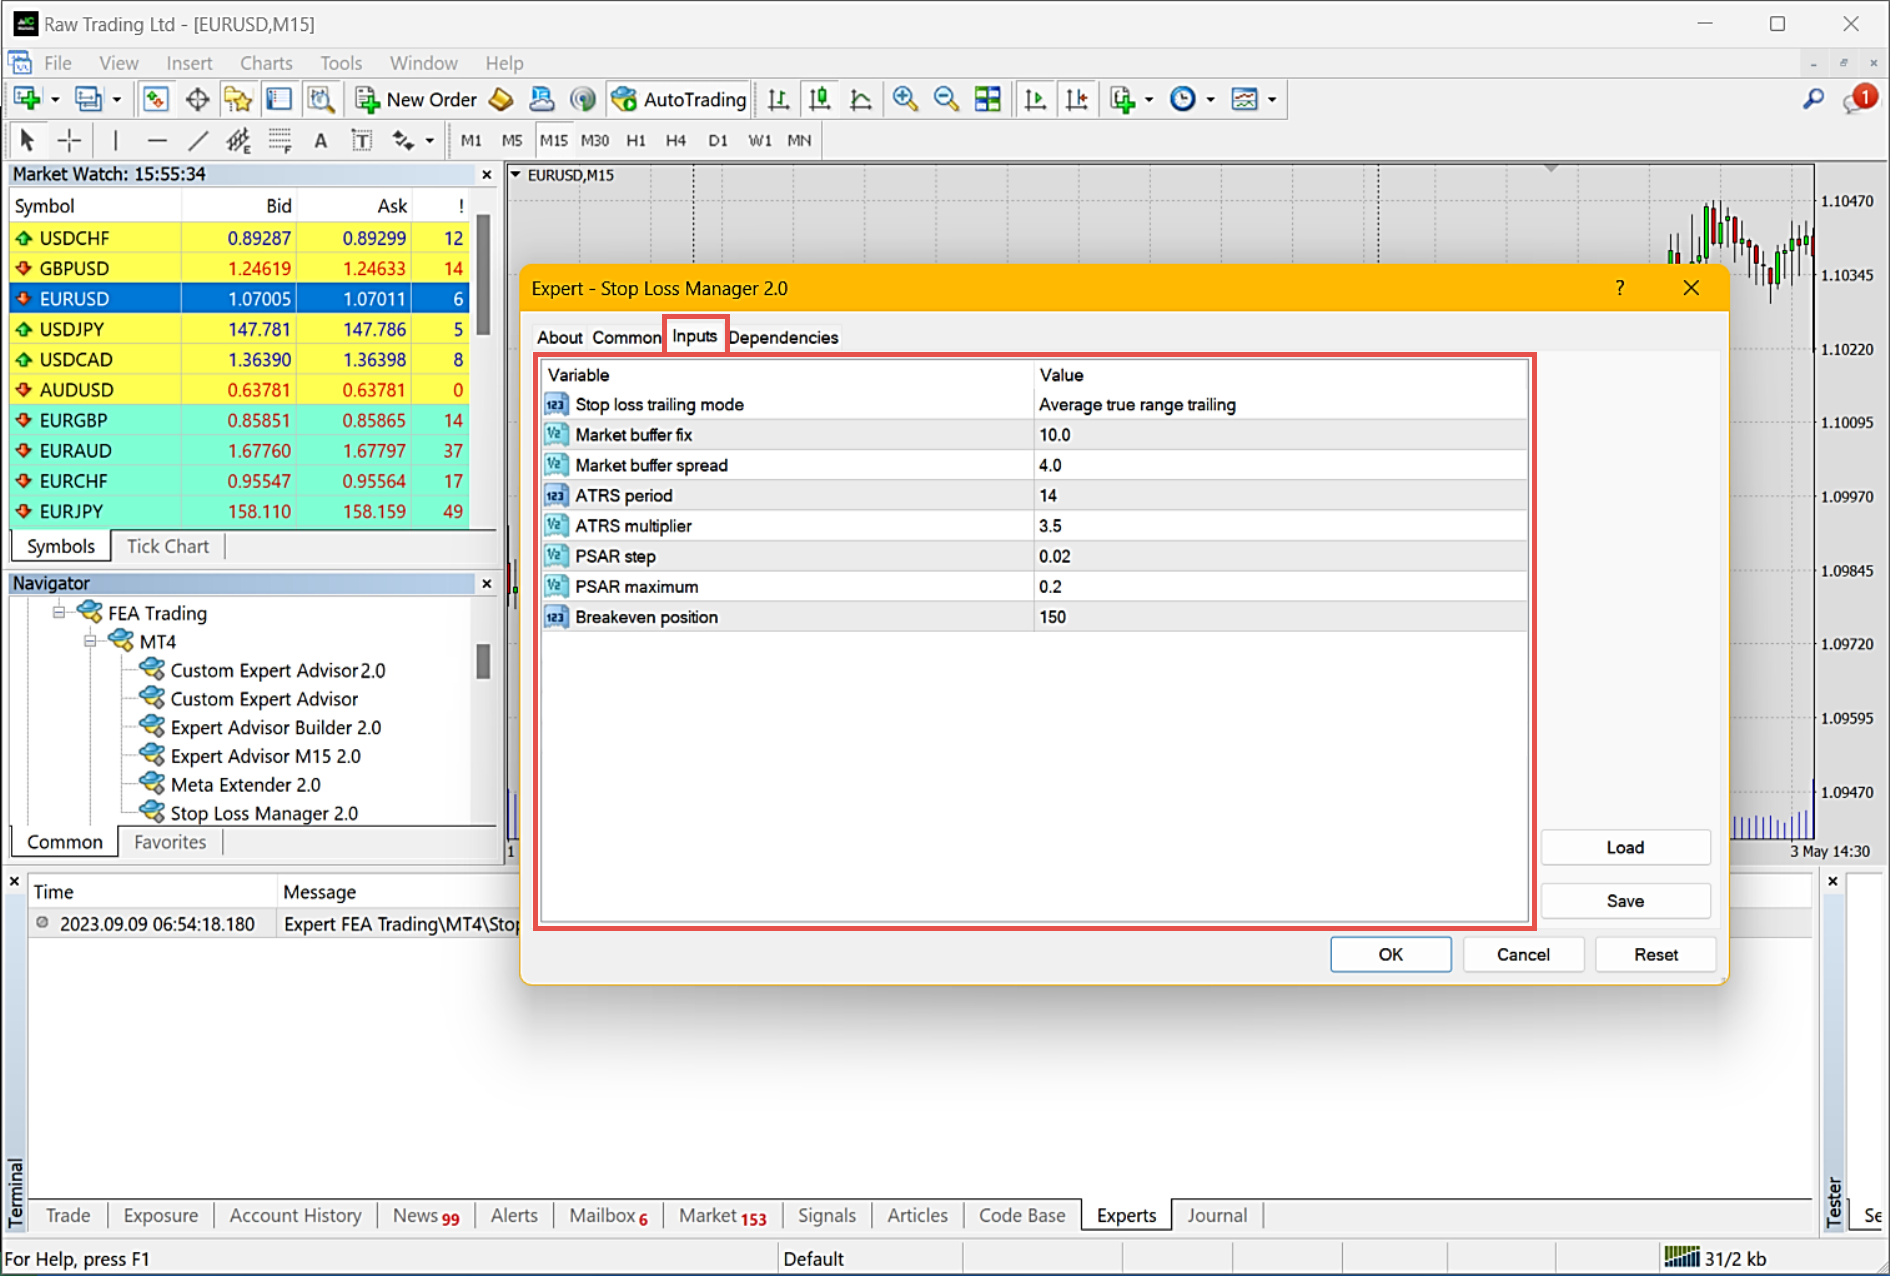1890x1276 pixels.
Task: Toggle the Navigator panel star-folder icon
Action: (x=238, y=99)
